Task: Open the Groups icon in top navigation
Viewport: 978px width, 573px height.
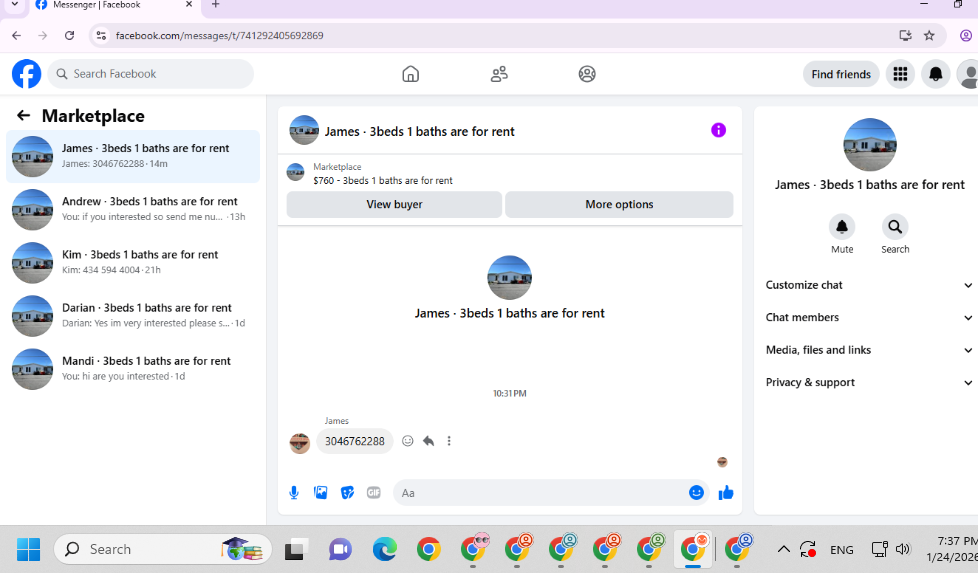Action: click(x=587, y=74)
